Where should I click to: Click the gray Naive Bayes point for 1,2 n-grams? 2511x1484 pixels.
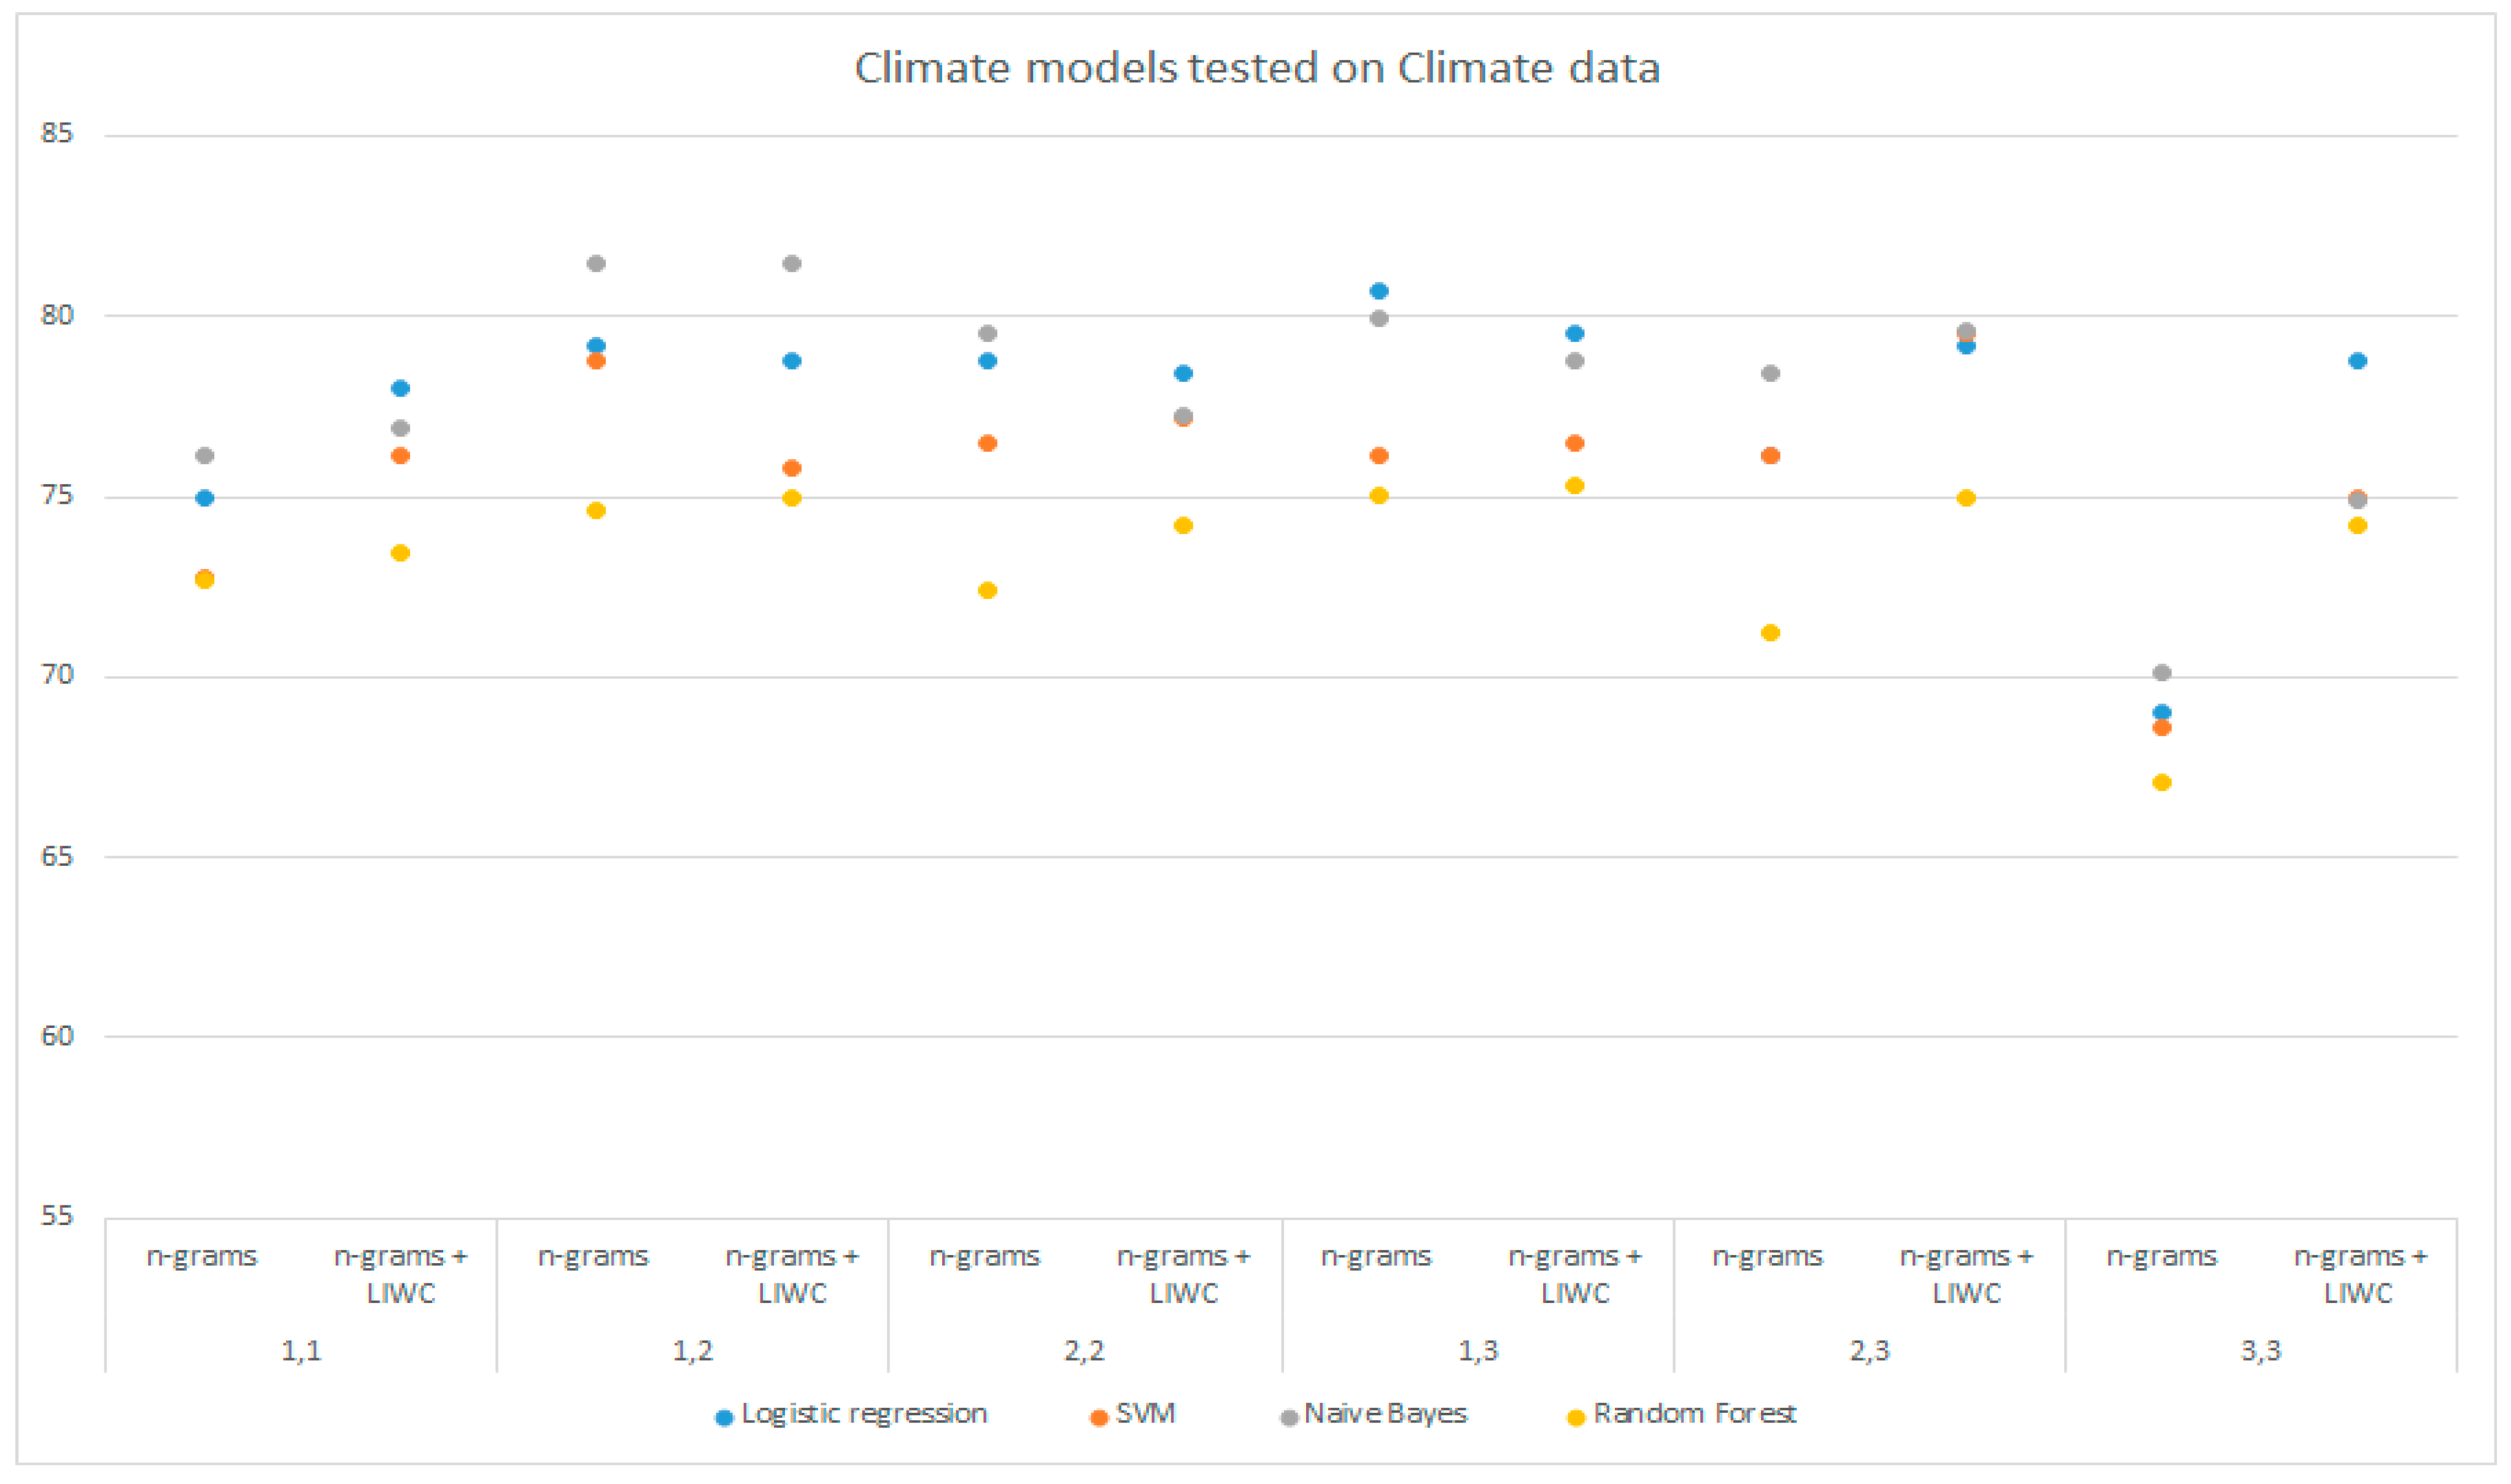pyautogui.click(x=596, y=264)
